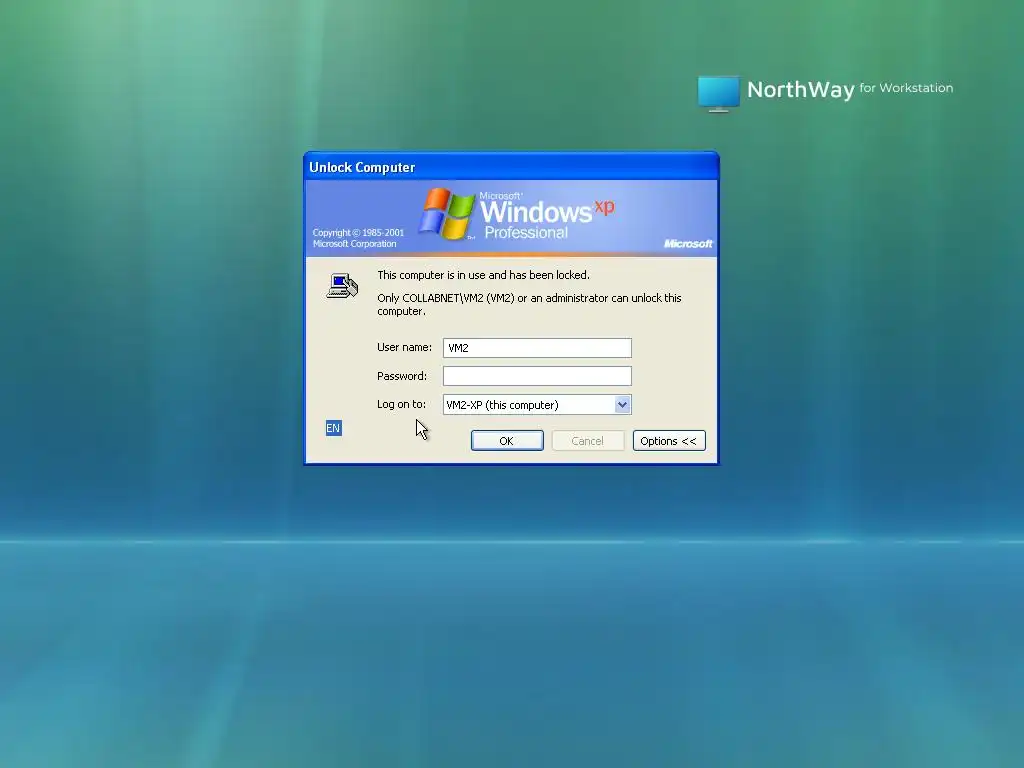Open the Log on to dropdown arrow

(x=622, y=405)
